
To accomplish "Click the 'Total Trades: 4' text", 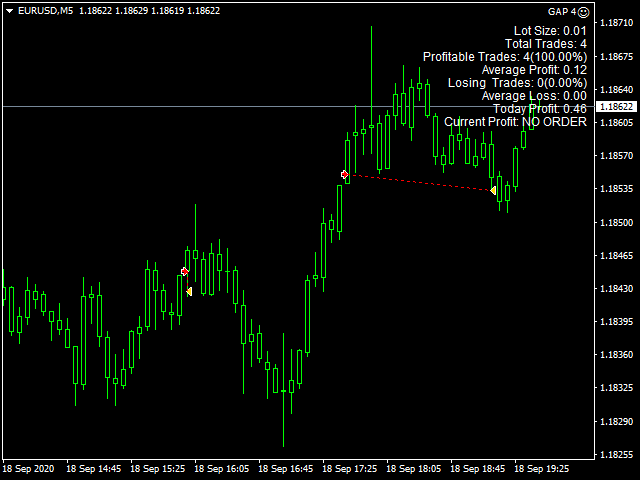I will [x=546, y=44].
